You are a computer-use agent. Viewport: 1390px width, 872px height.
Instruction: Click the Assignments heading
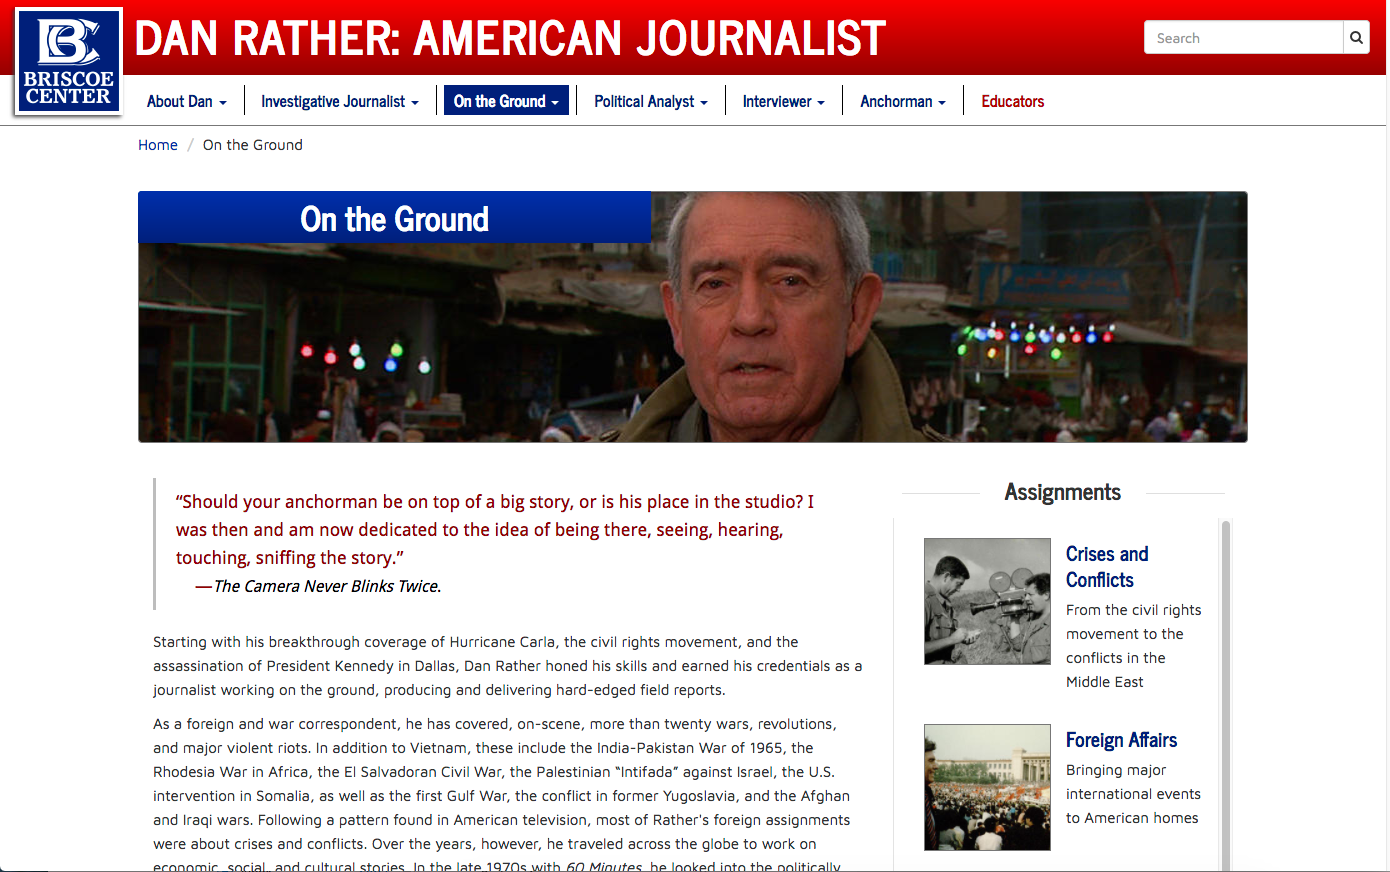(x=1063, y=492)
